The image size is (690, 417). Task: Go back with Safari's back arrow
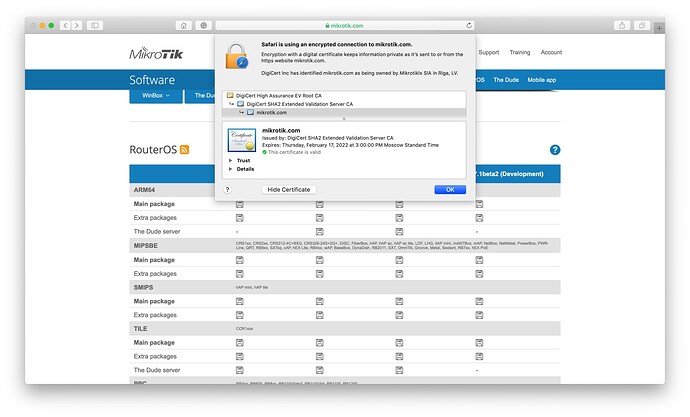pyautogui.click(x=65, y=26)
